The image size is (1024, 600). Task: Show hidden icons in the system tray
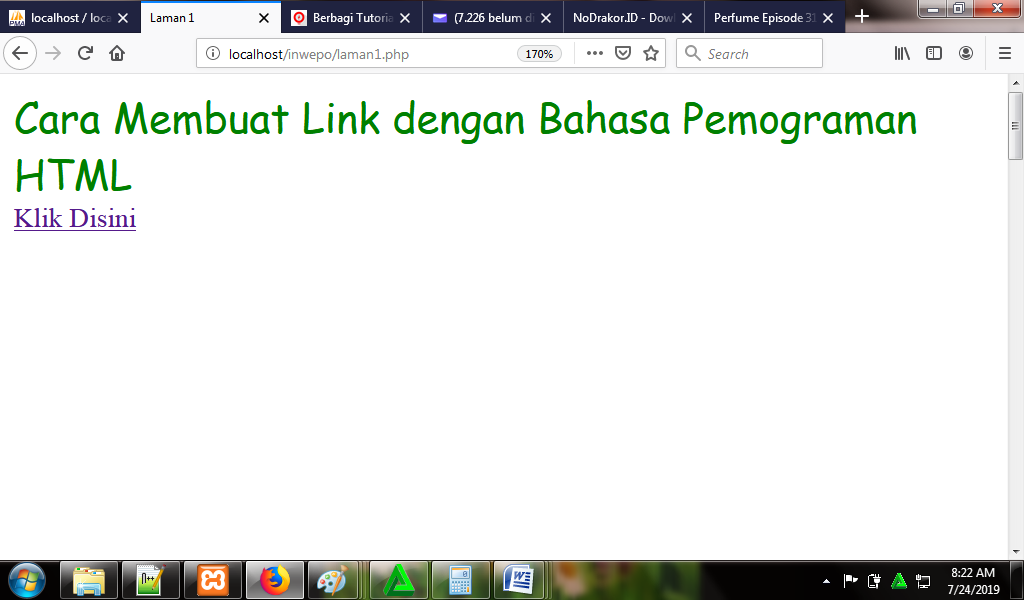826,580
